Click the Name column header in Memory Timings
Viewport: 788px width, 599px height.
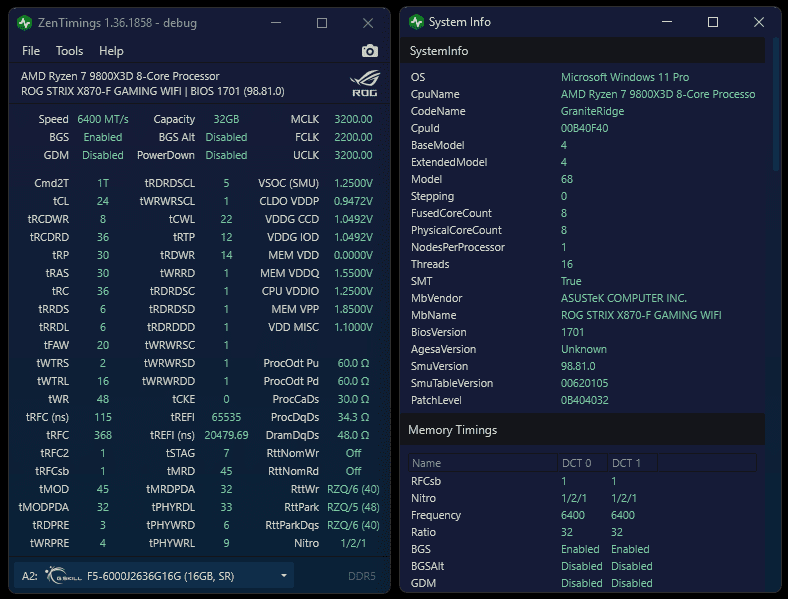coord(483,463)
